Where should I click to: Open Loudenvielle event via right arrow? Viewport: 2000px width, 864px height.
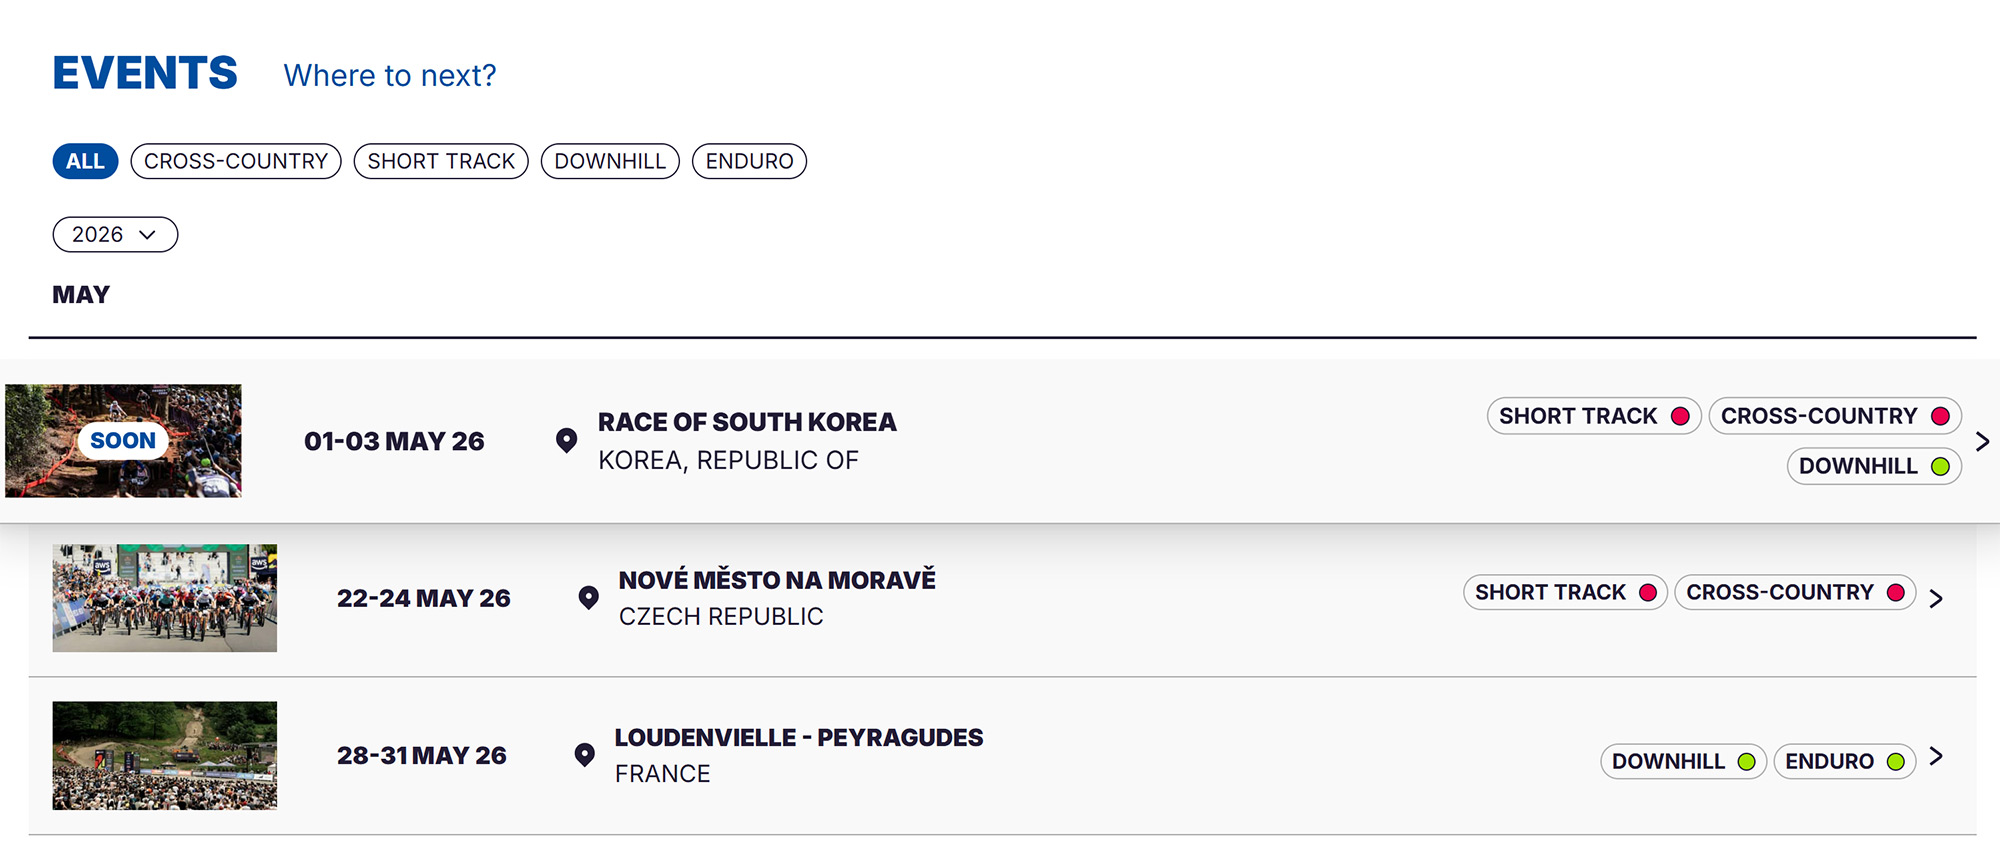pos(1936,756)
